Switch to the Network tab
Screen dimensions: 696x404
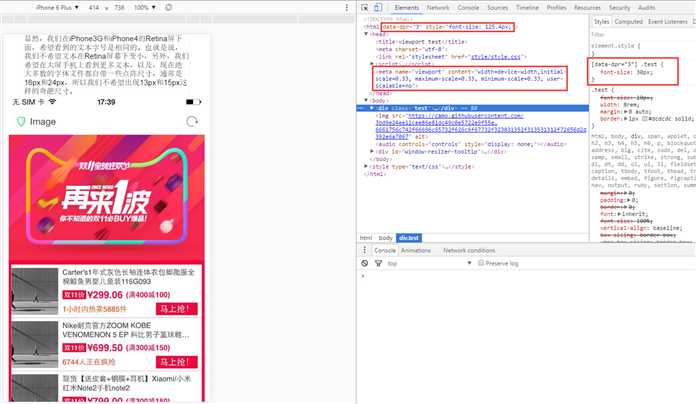click(x=438, y=8)
